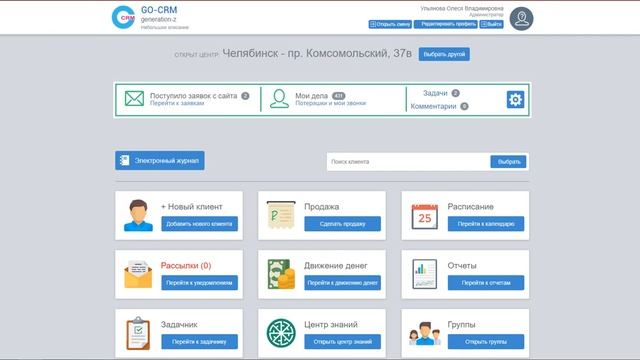Screen dimensions: 640x360
Task: Click the person icon beside Мои дела
Action: pos(279,99)
